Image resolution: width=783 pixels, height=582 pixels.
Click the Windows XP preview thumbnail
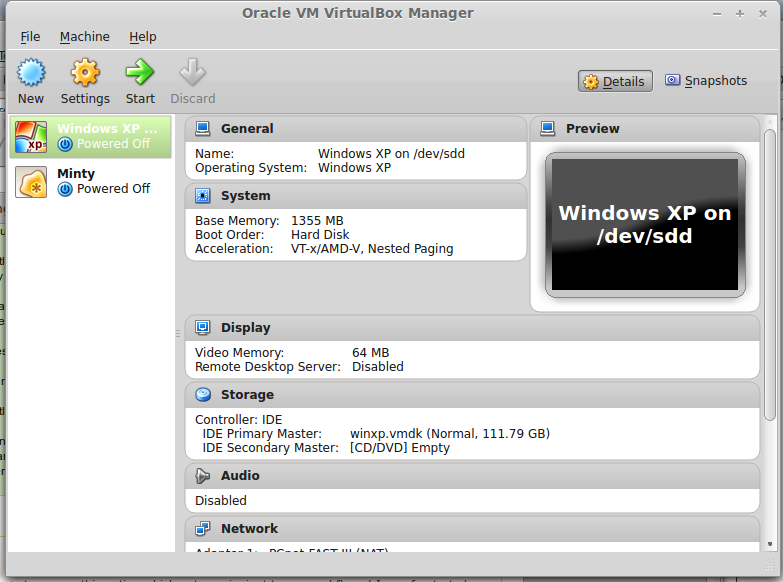click(645, 225)
